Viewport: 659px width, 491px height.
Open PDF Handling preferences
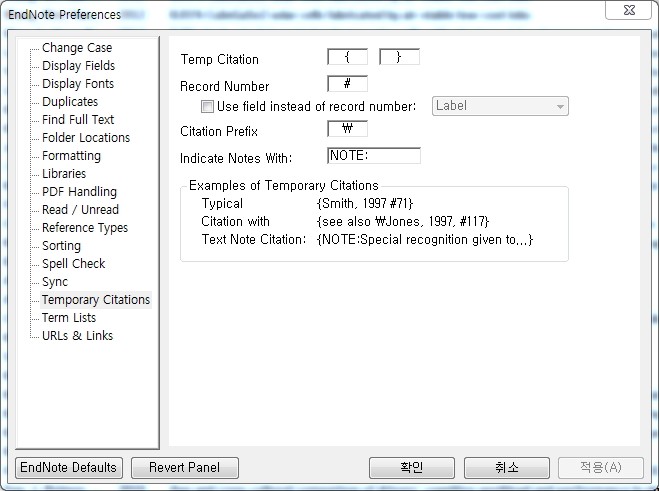79,192
